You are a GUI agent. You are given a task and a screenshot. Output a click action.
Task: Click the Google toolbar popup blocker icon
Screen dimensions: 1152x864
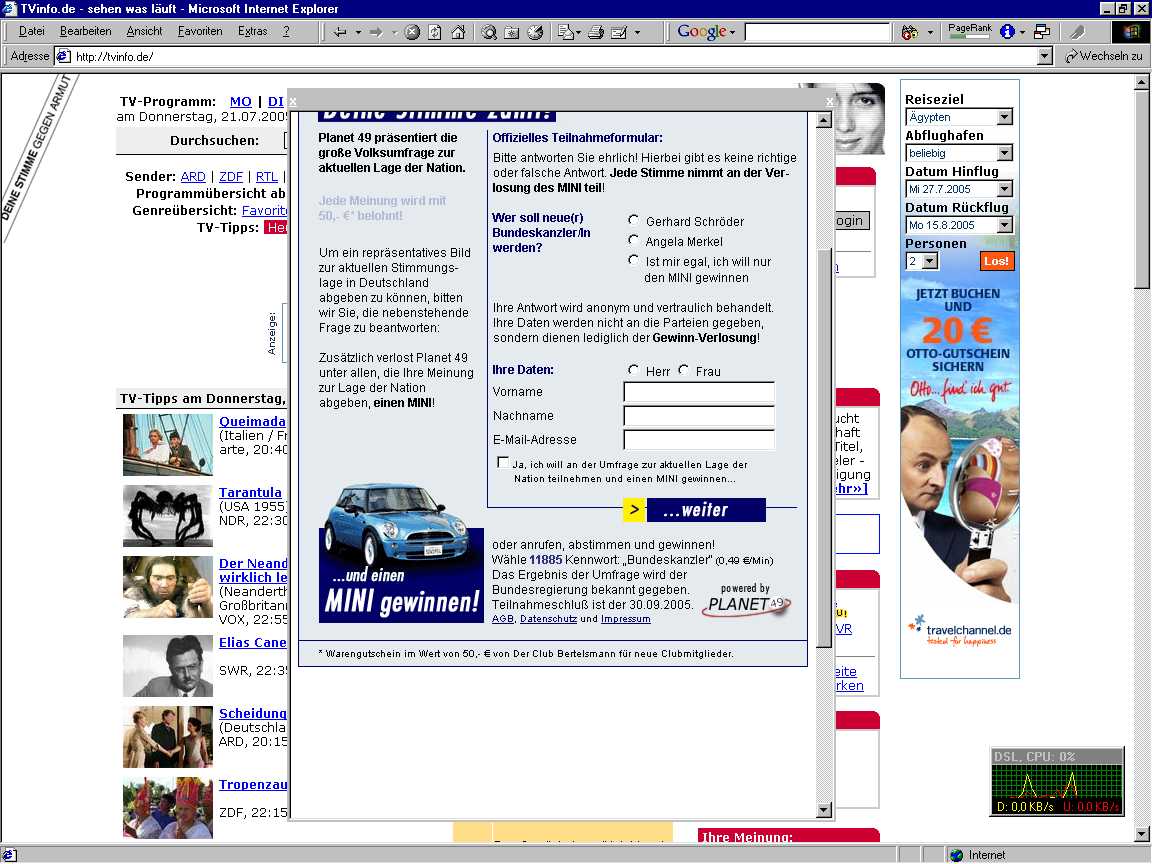[1042, 32]
